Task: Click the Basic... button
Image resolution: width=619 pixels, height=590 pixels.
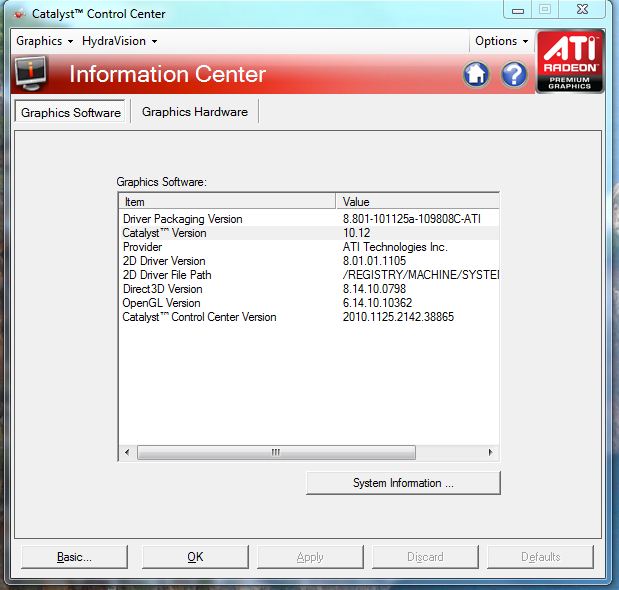Action: 74,557
